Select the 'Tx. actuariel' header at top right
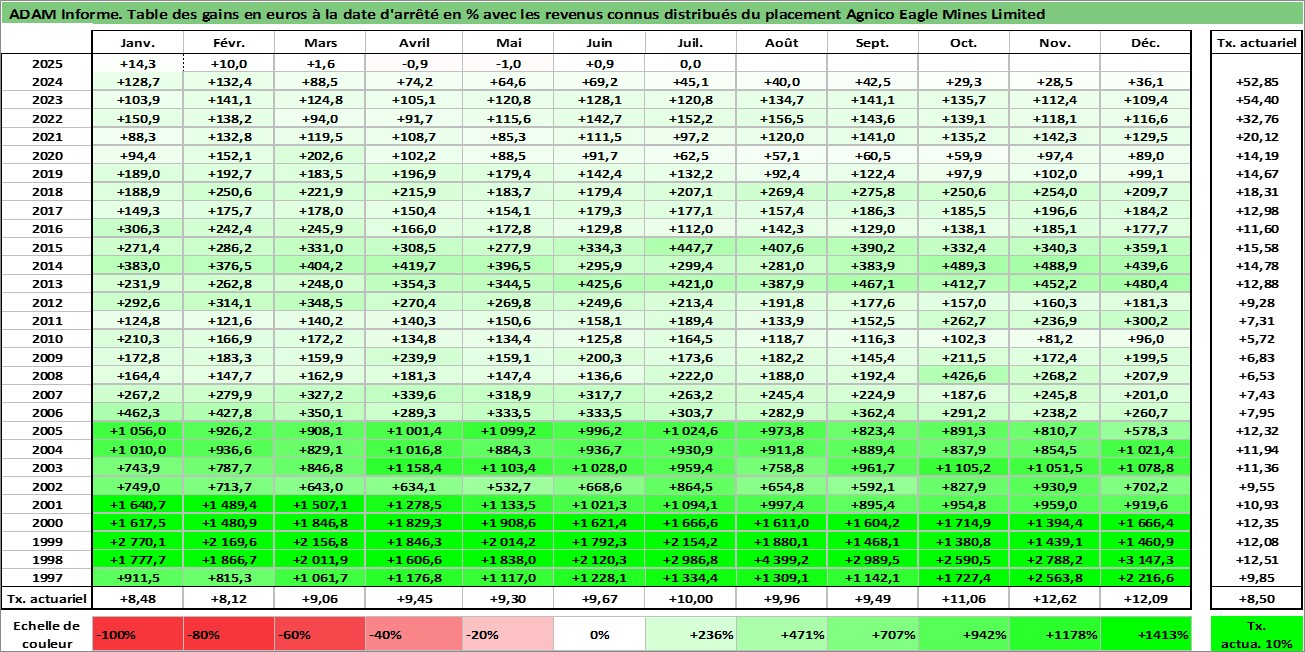1305x652 pixels. 1257,43
